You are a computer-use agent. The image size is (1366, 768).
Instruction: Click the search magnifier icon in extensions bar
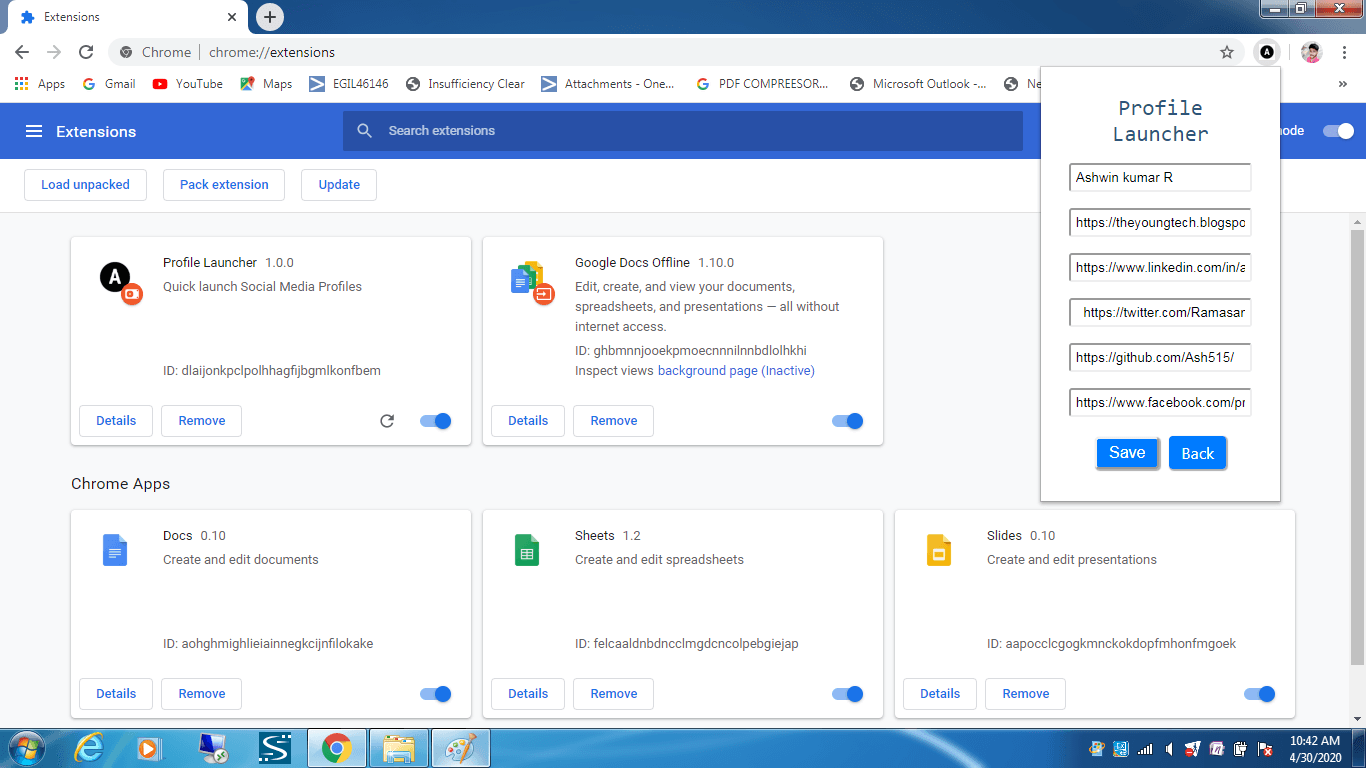tap(365, 131)
